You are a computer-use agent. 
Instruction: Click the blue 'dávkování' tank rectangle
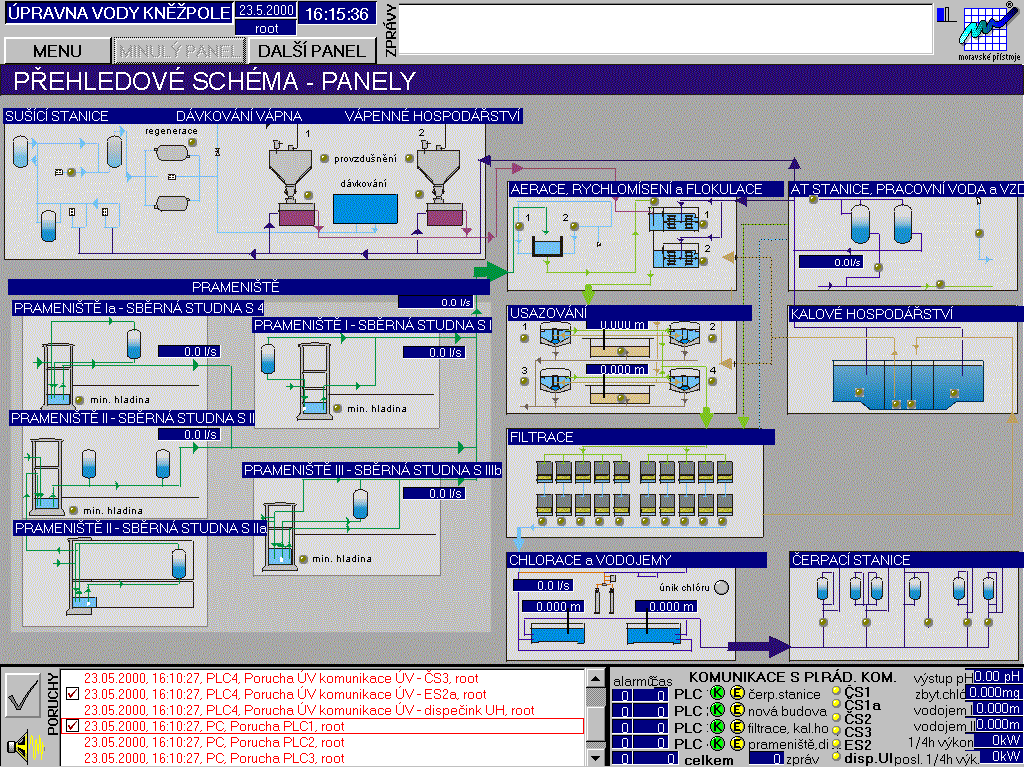click(x=364, y=208)
